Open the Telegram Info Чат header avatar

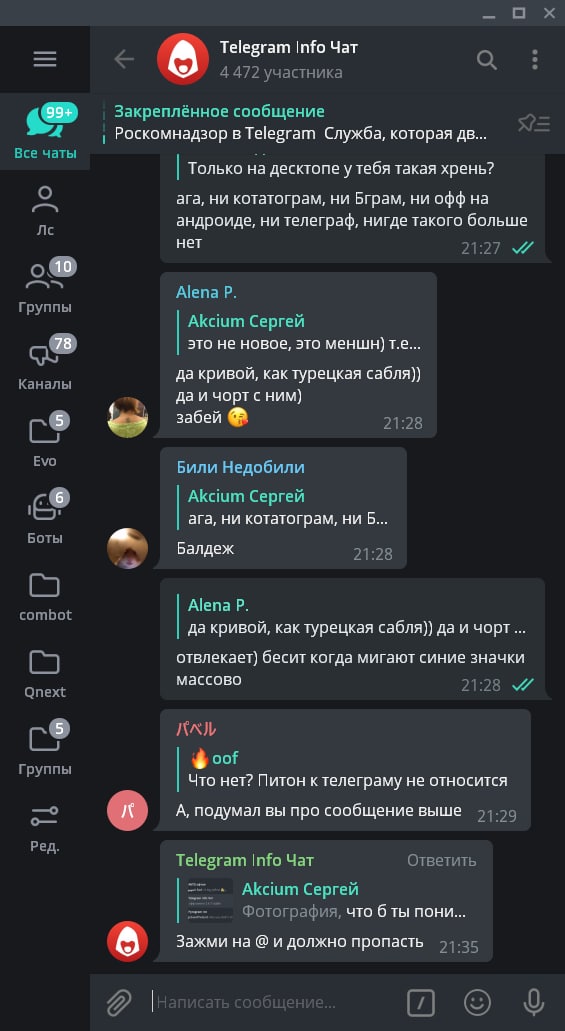(183, 60)
